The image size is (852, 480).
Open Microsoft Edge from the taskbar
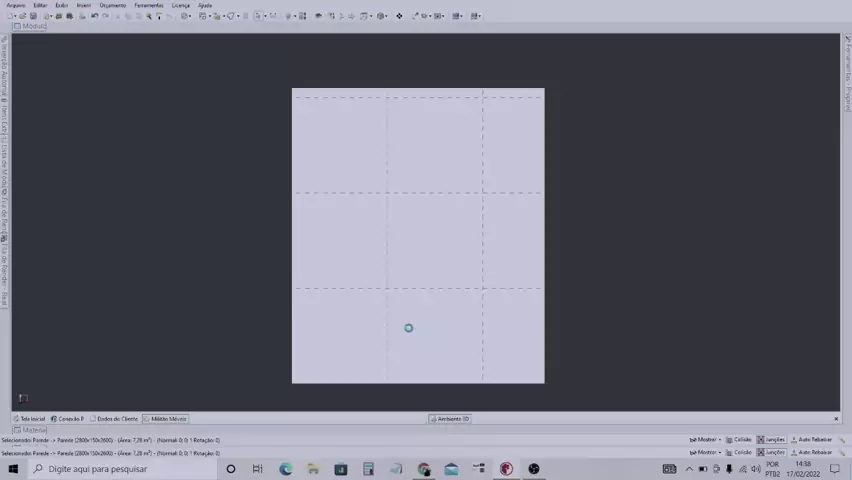coord(286,469)
